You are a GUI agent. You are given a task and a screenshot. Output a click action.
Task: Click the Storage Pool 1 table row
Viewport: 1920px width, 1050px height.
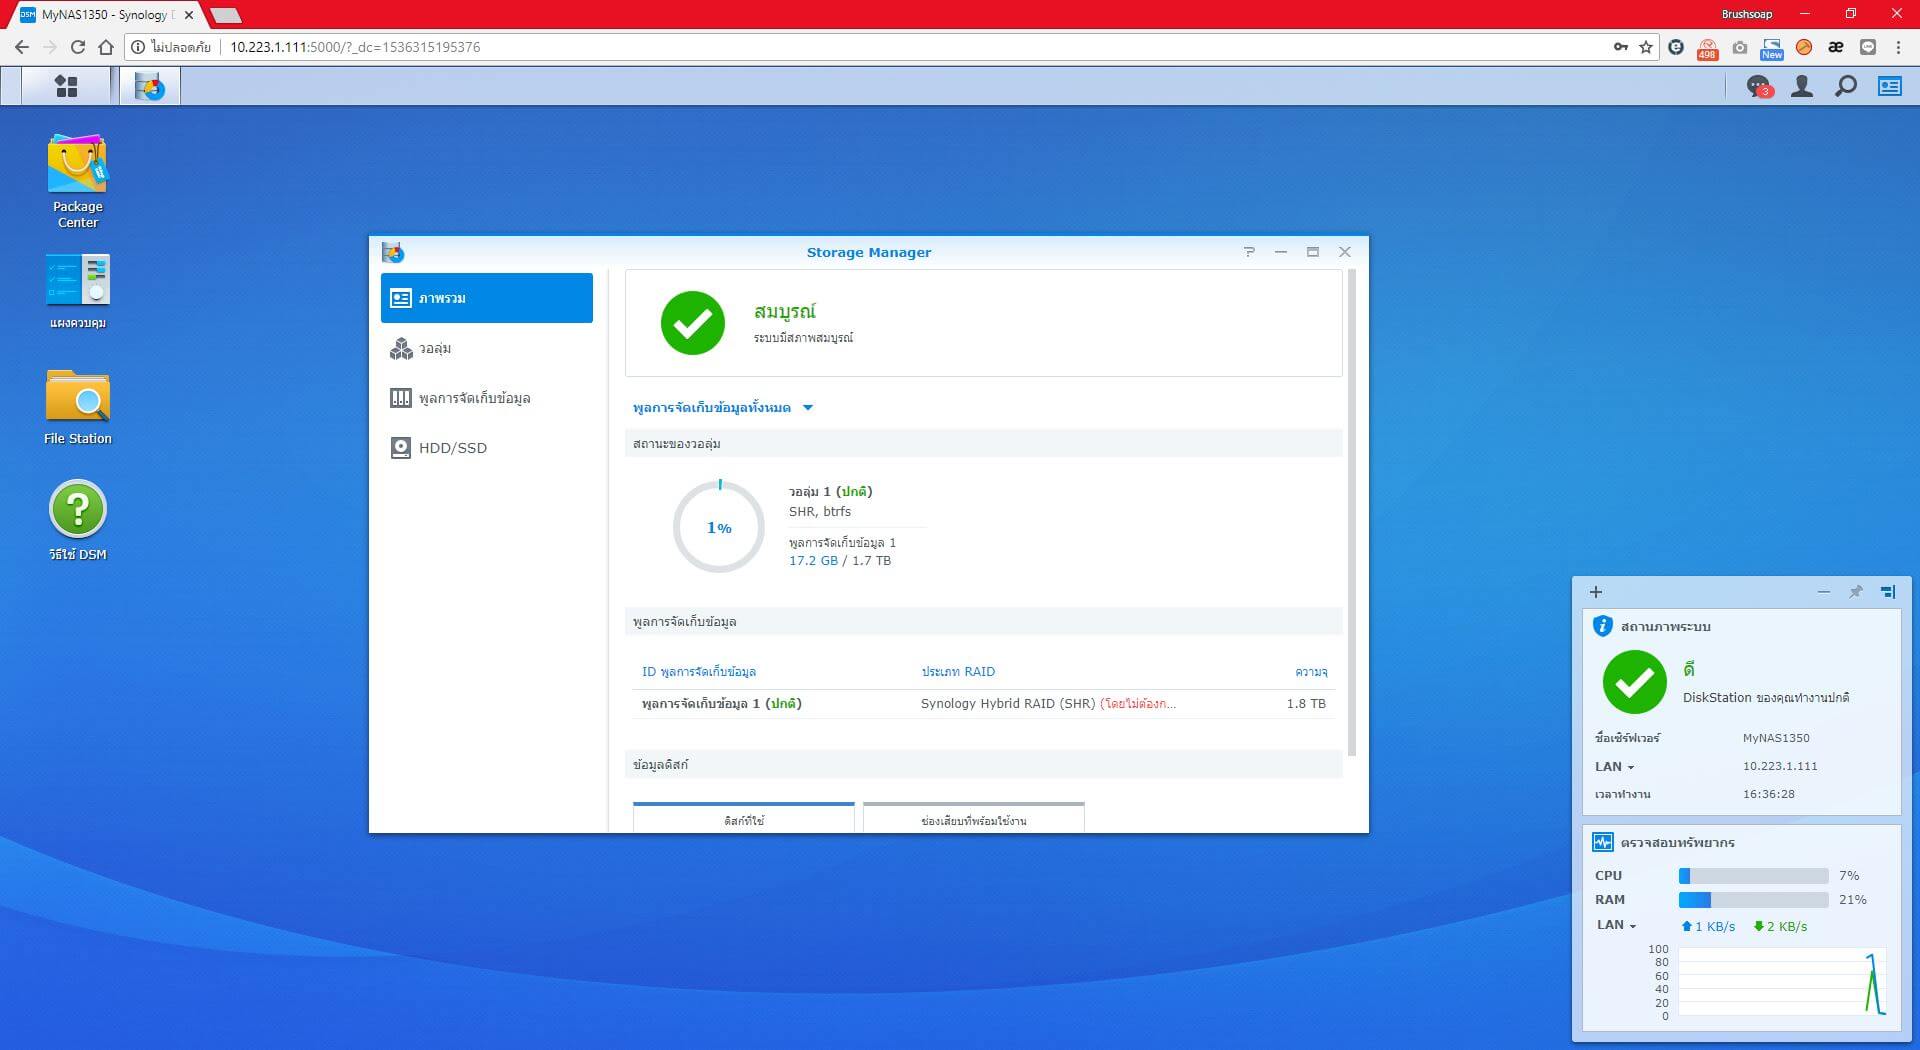[x=984, y=704]
